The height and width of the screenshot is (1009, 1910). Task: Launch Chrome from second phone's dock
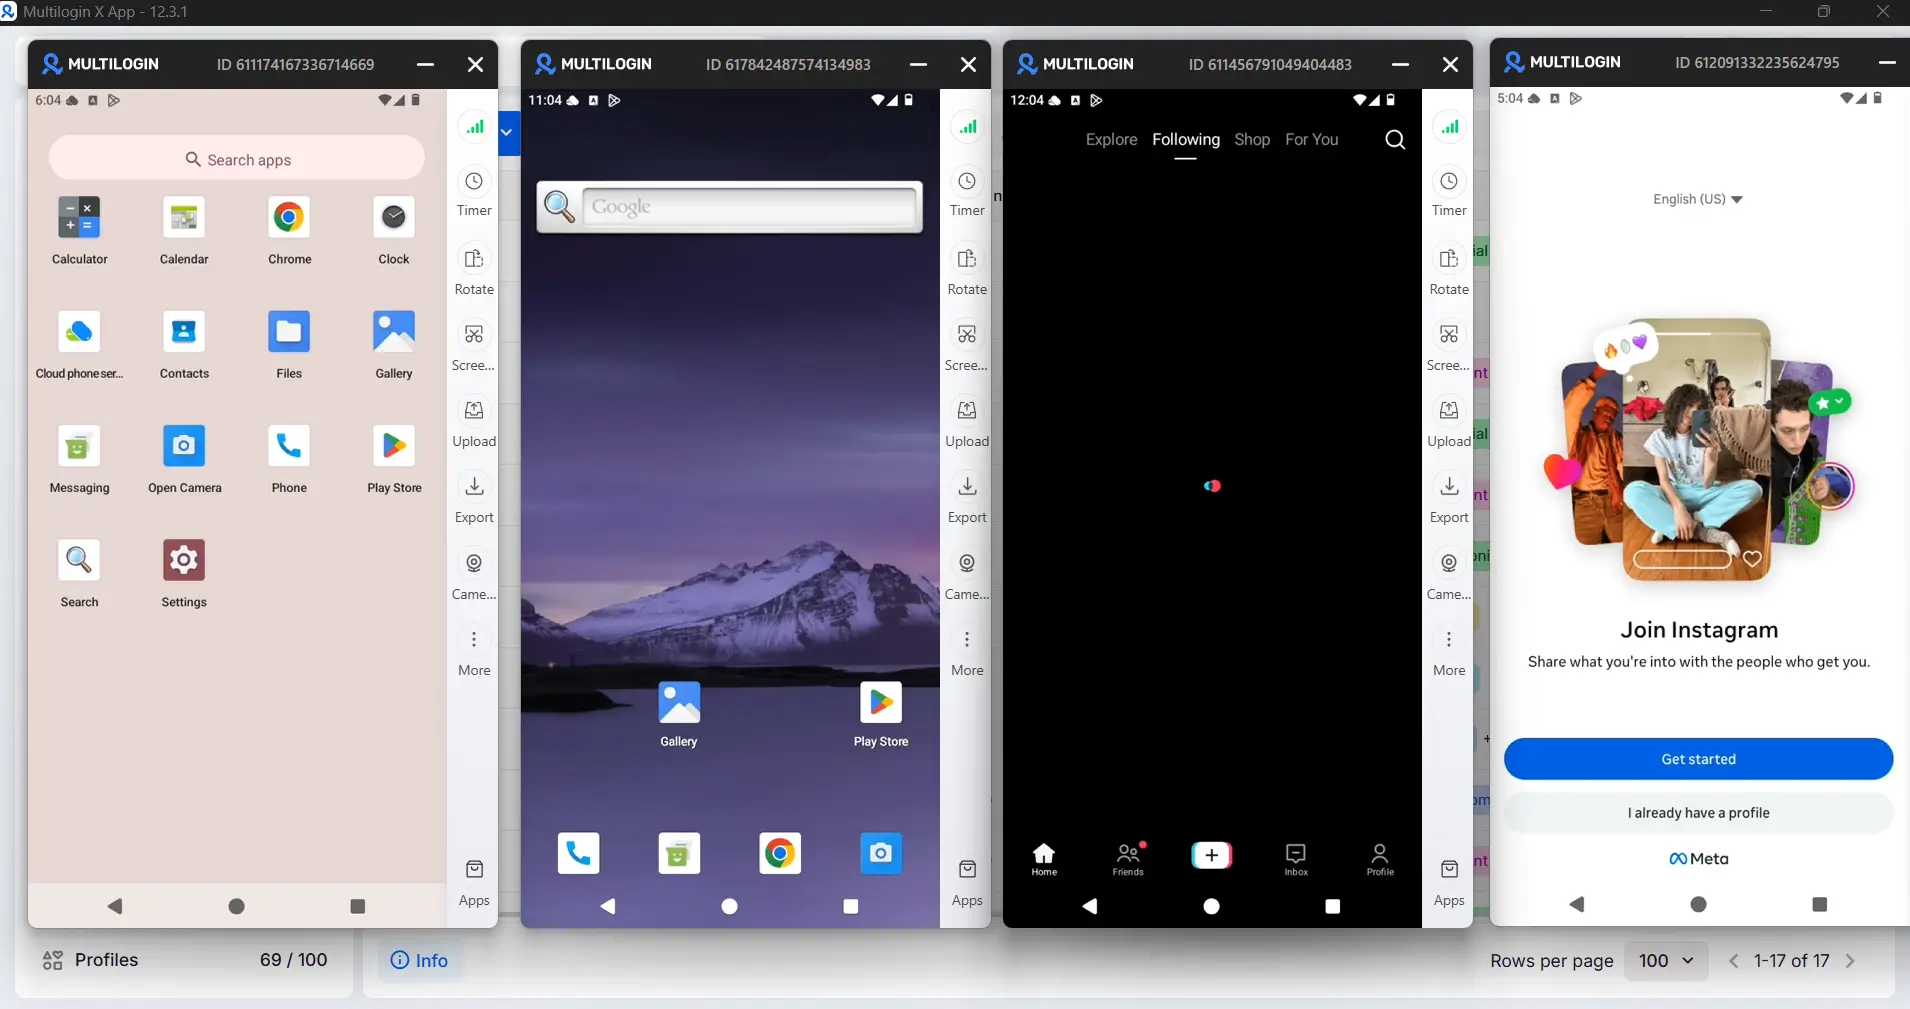pyautogui.click(x=780, y=853)
